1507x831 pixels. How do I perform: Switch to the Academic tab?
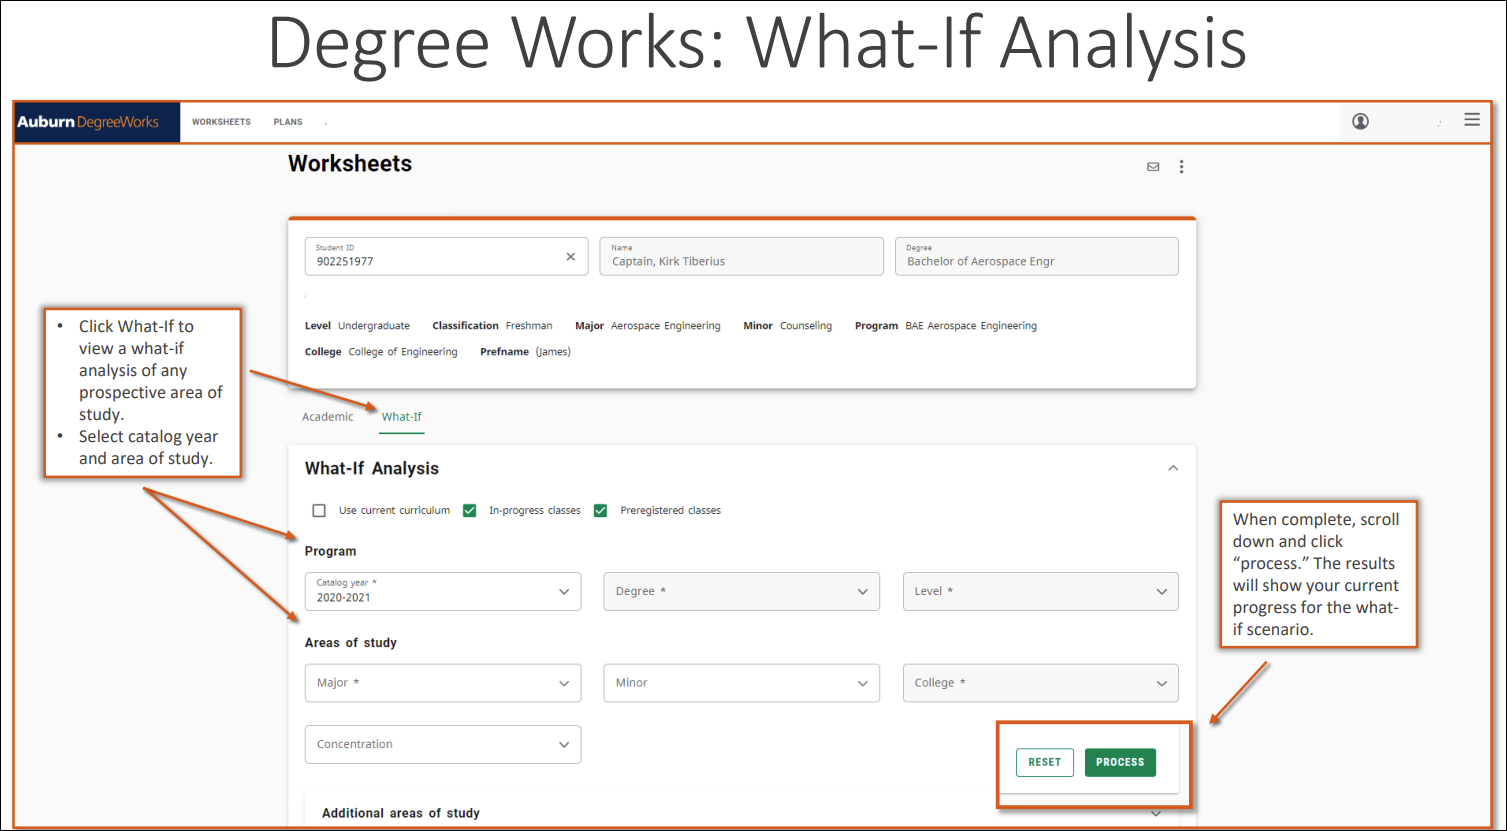[x=327, y=416]
